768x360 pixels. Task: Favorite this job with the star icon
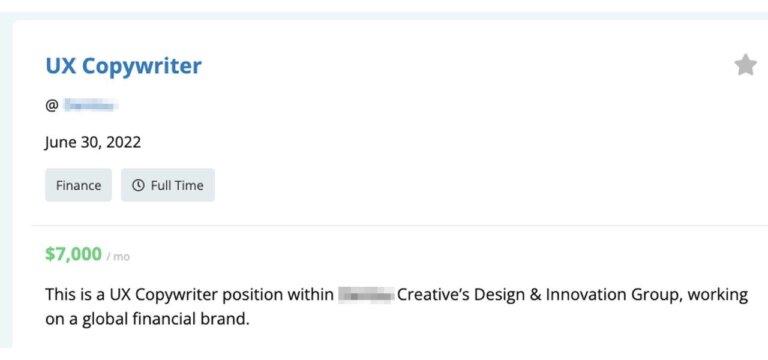[x=745, y=65]
